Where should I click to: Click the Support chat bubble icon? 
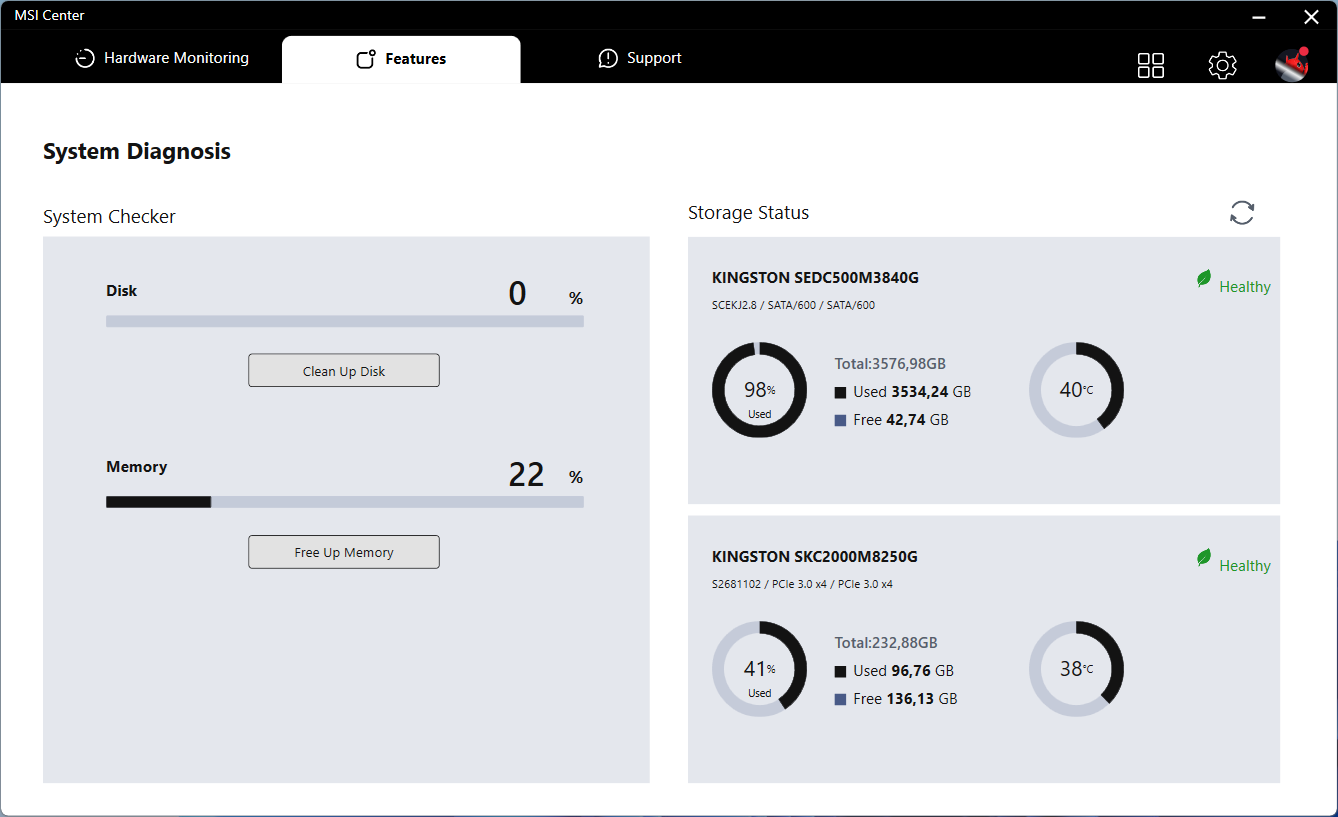coord(608,59)
